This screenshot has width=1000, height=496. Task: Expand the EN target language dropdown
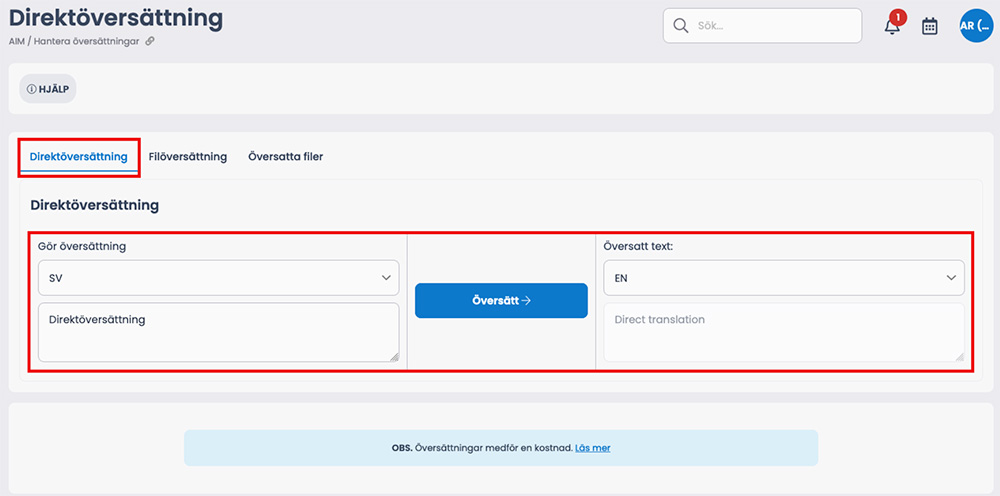[784, 277]
